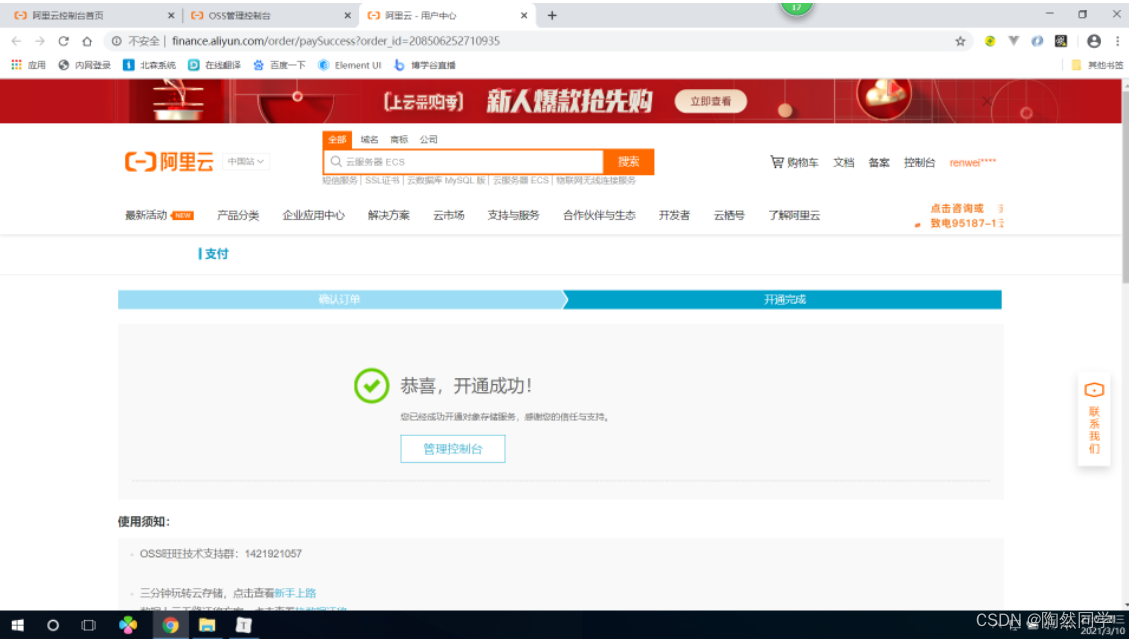
Task: Open 云栖号 menu item
Action: pos(729,215)
